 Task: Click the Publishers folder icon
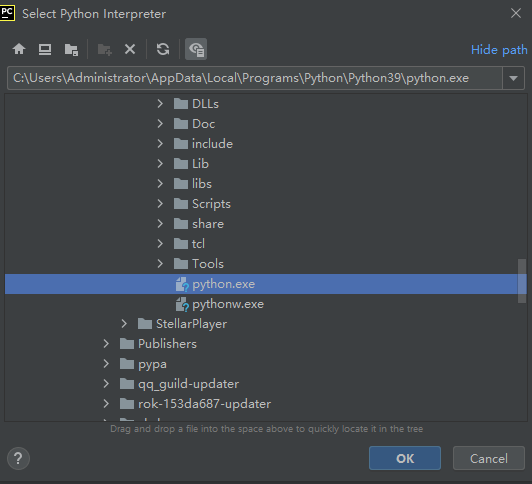point(127,344)
